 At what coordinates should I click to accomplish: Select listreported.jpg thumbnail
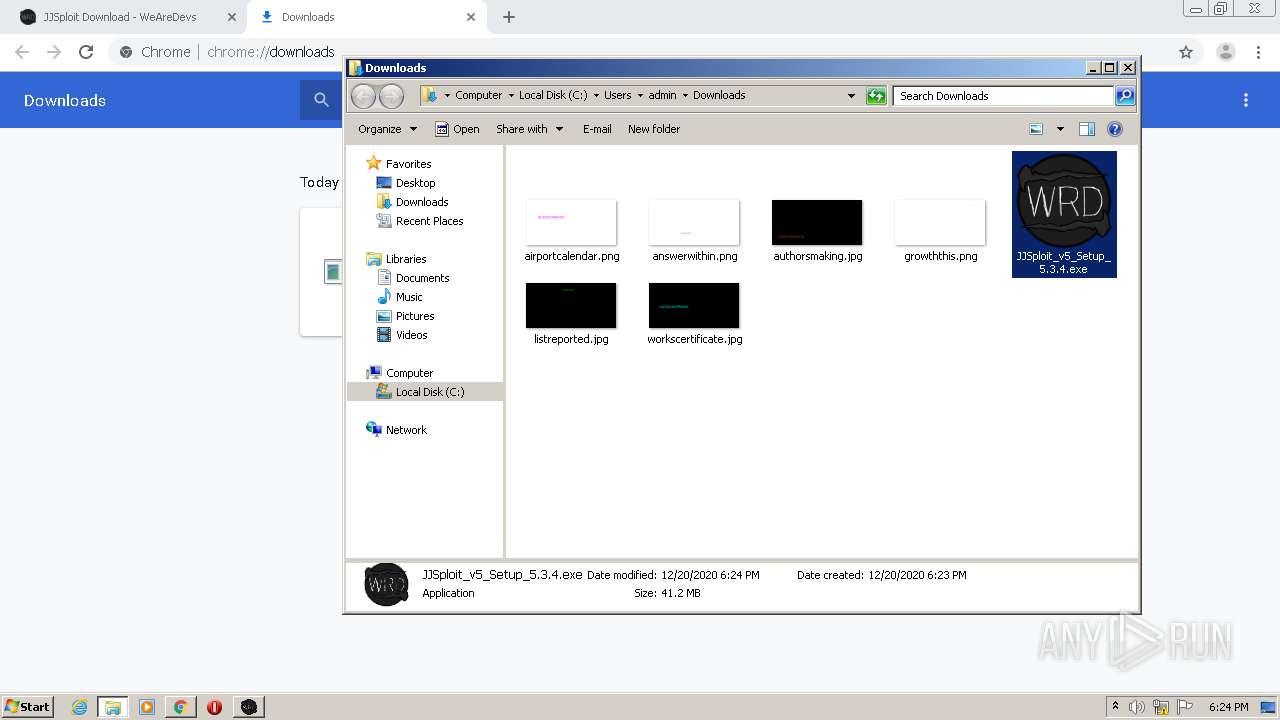[x=571, y=305]
